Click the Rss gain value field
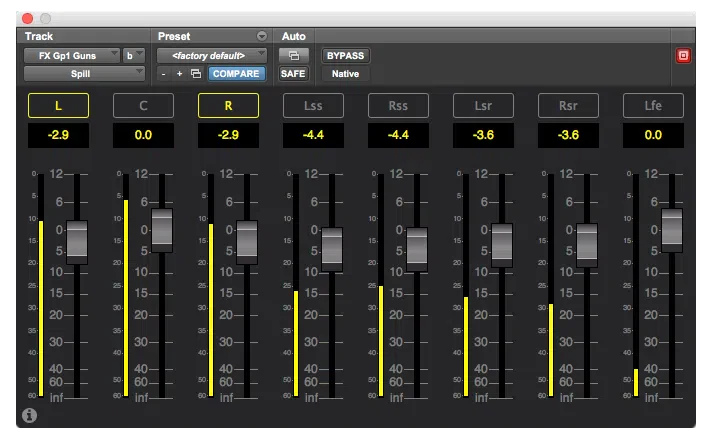712x438 pixels. click(x=398, y=135)
